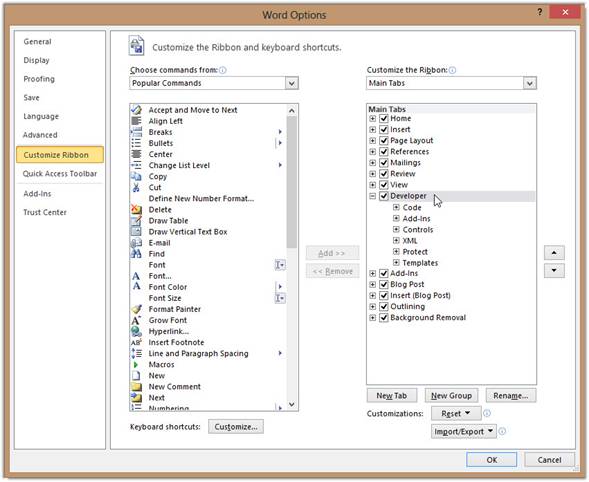Click the Breaks command icon

[136, 132]
